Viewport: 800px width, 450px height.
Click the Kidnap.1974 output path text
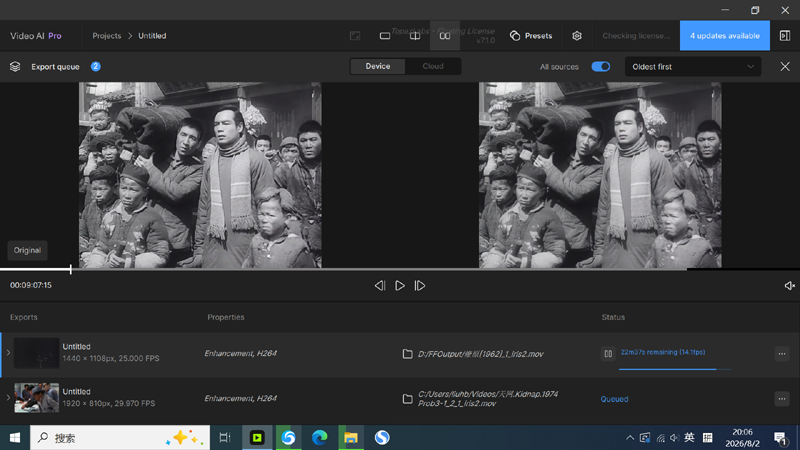tap(488, 398)
